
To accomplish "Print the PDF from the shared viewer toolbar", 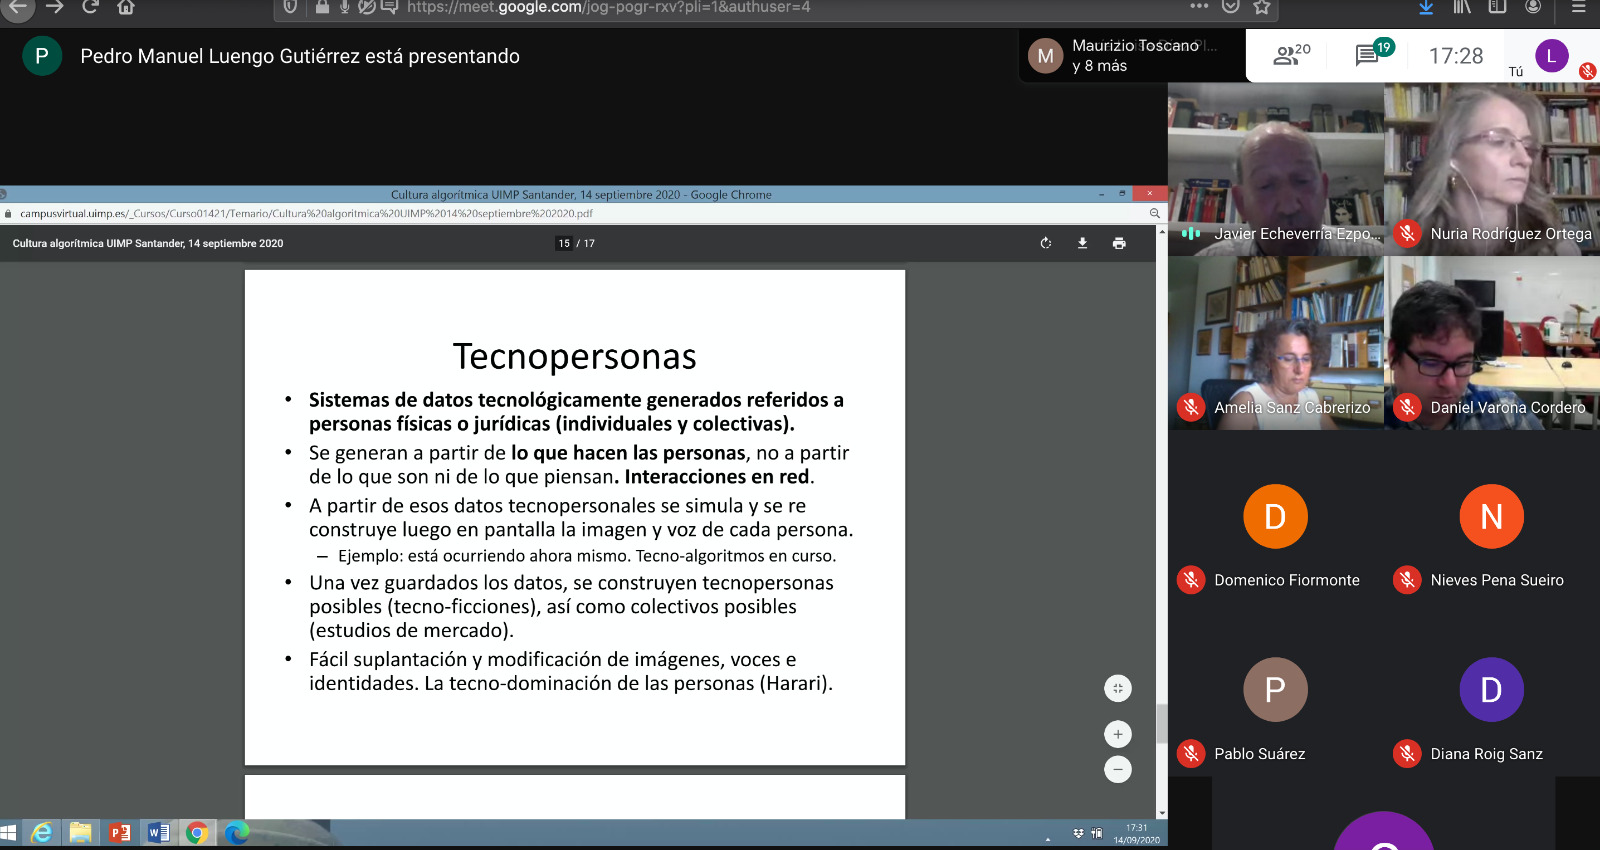I will 1119,243.
